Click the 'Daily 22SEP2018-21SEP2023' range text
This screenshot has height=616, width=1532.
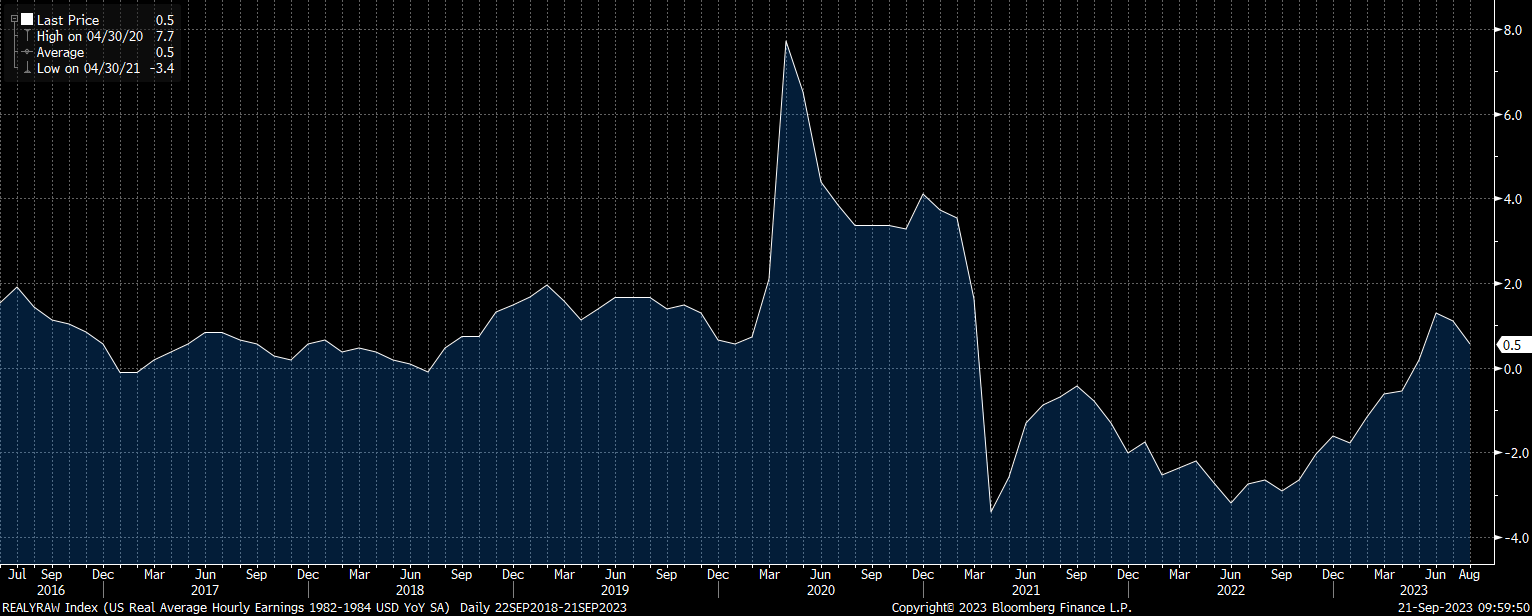pos(542,608)
